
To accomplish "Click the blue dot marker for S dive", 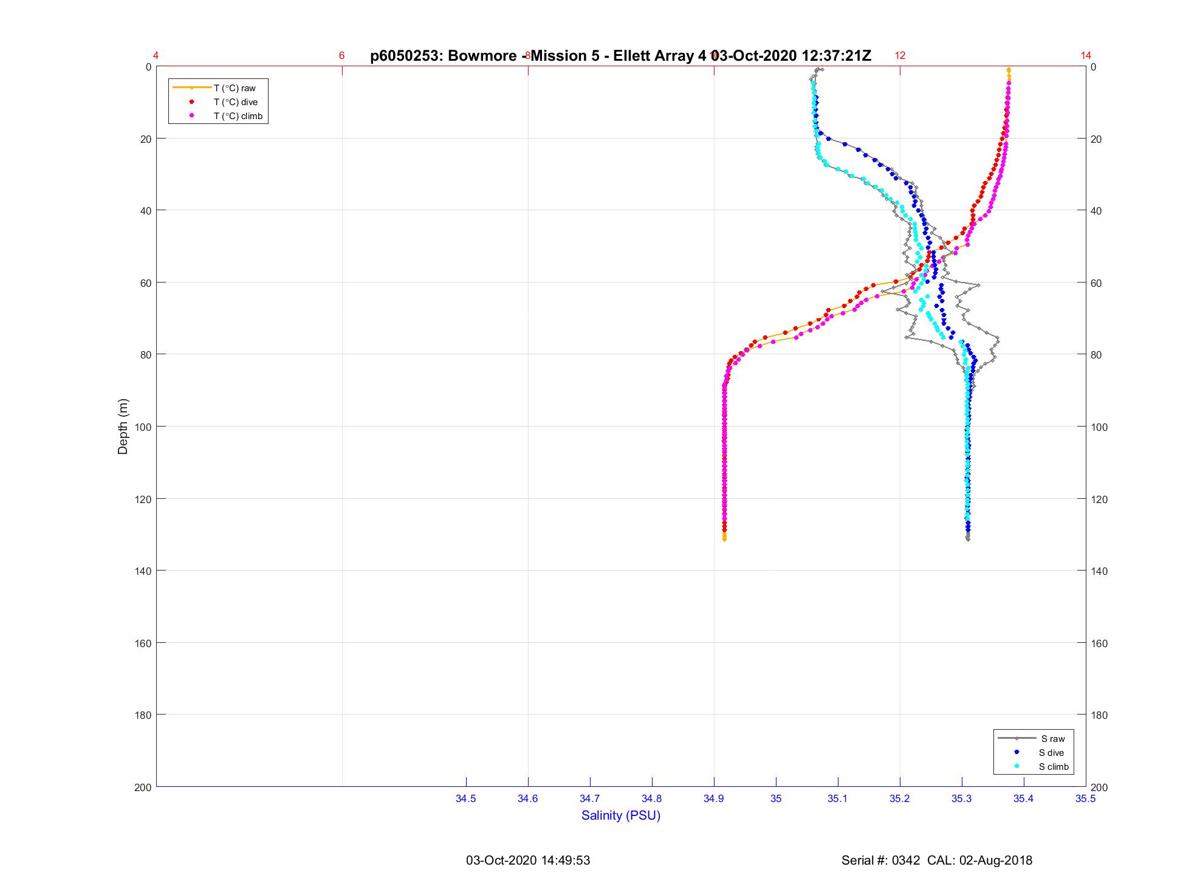I will coord(1017,752).
